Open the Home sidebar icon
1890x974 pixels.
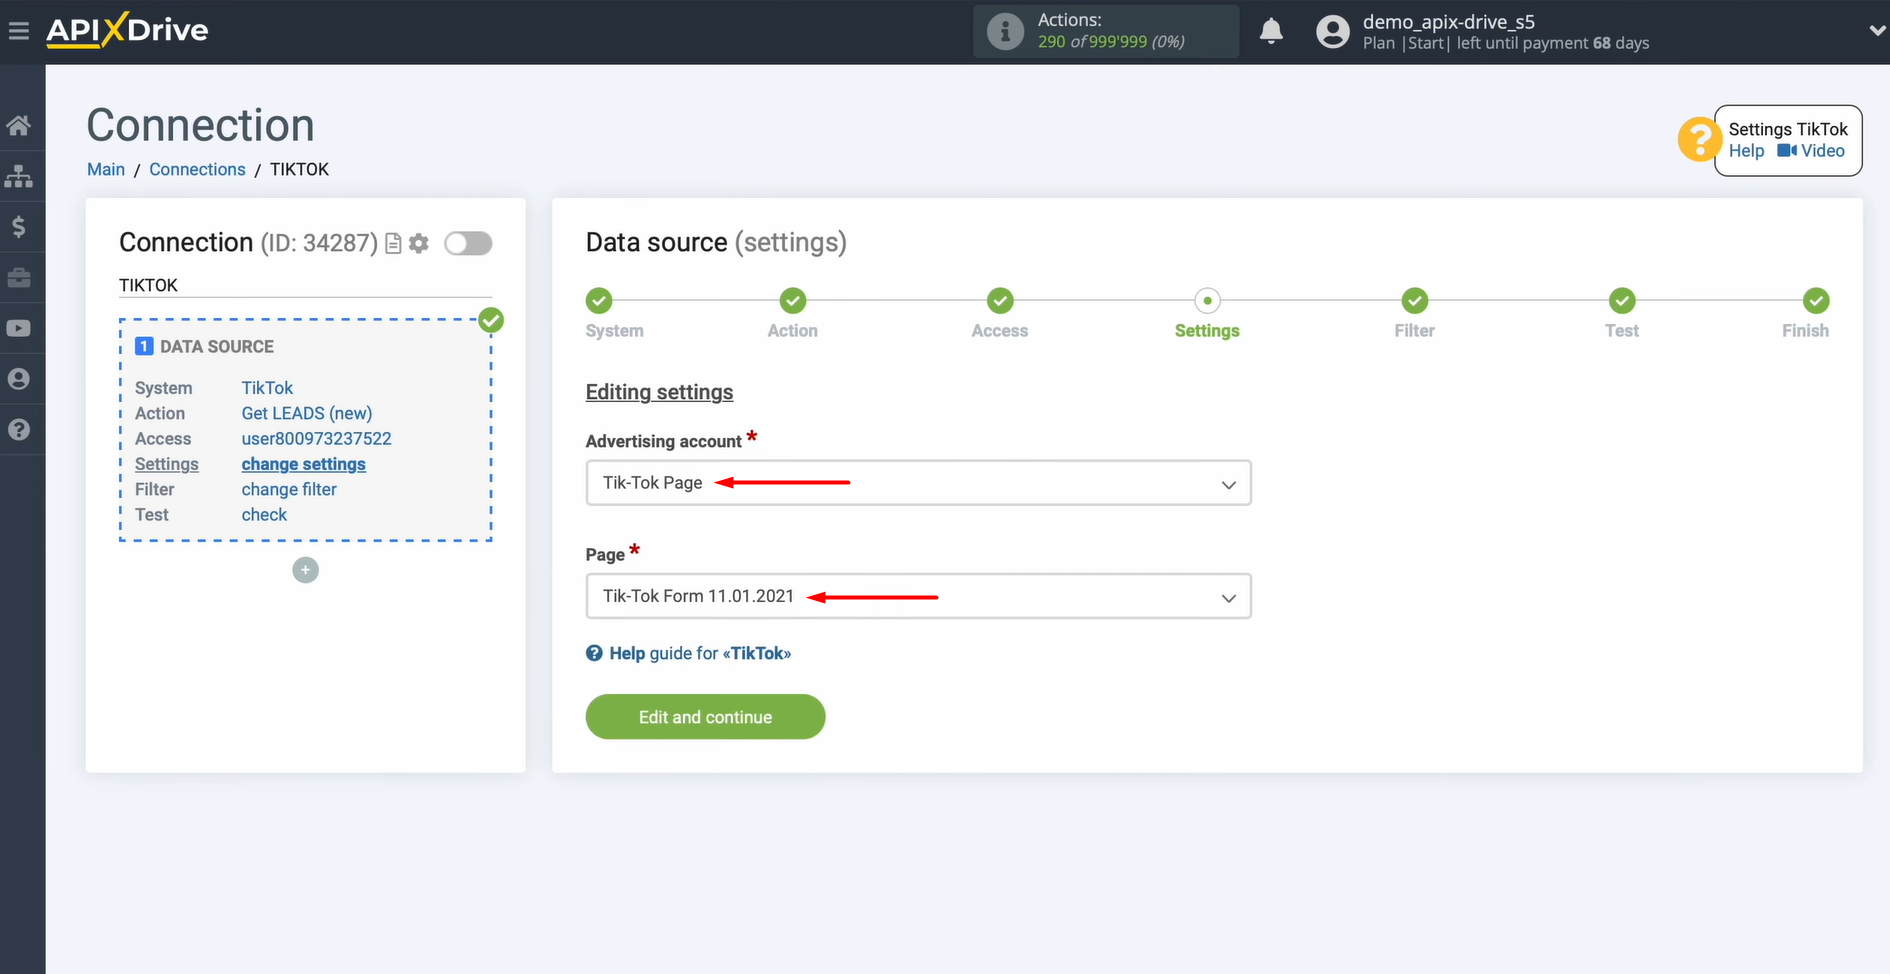click(19, 126)
